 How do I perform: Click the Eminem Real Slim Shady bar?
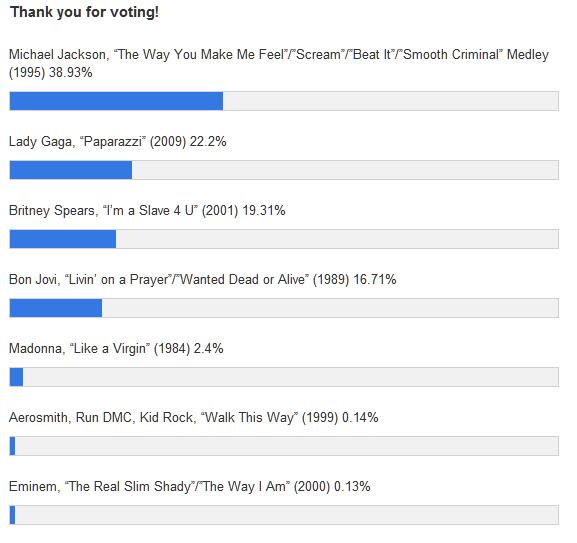point(284,515)
